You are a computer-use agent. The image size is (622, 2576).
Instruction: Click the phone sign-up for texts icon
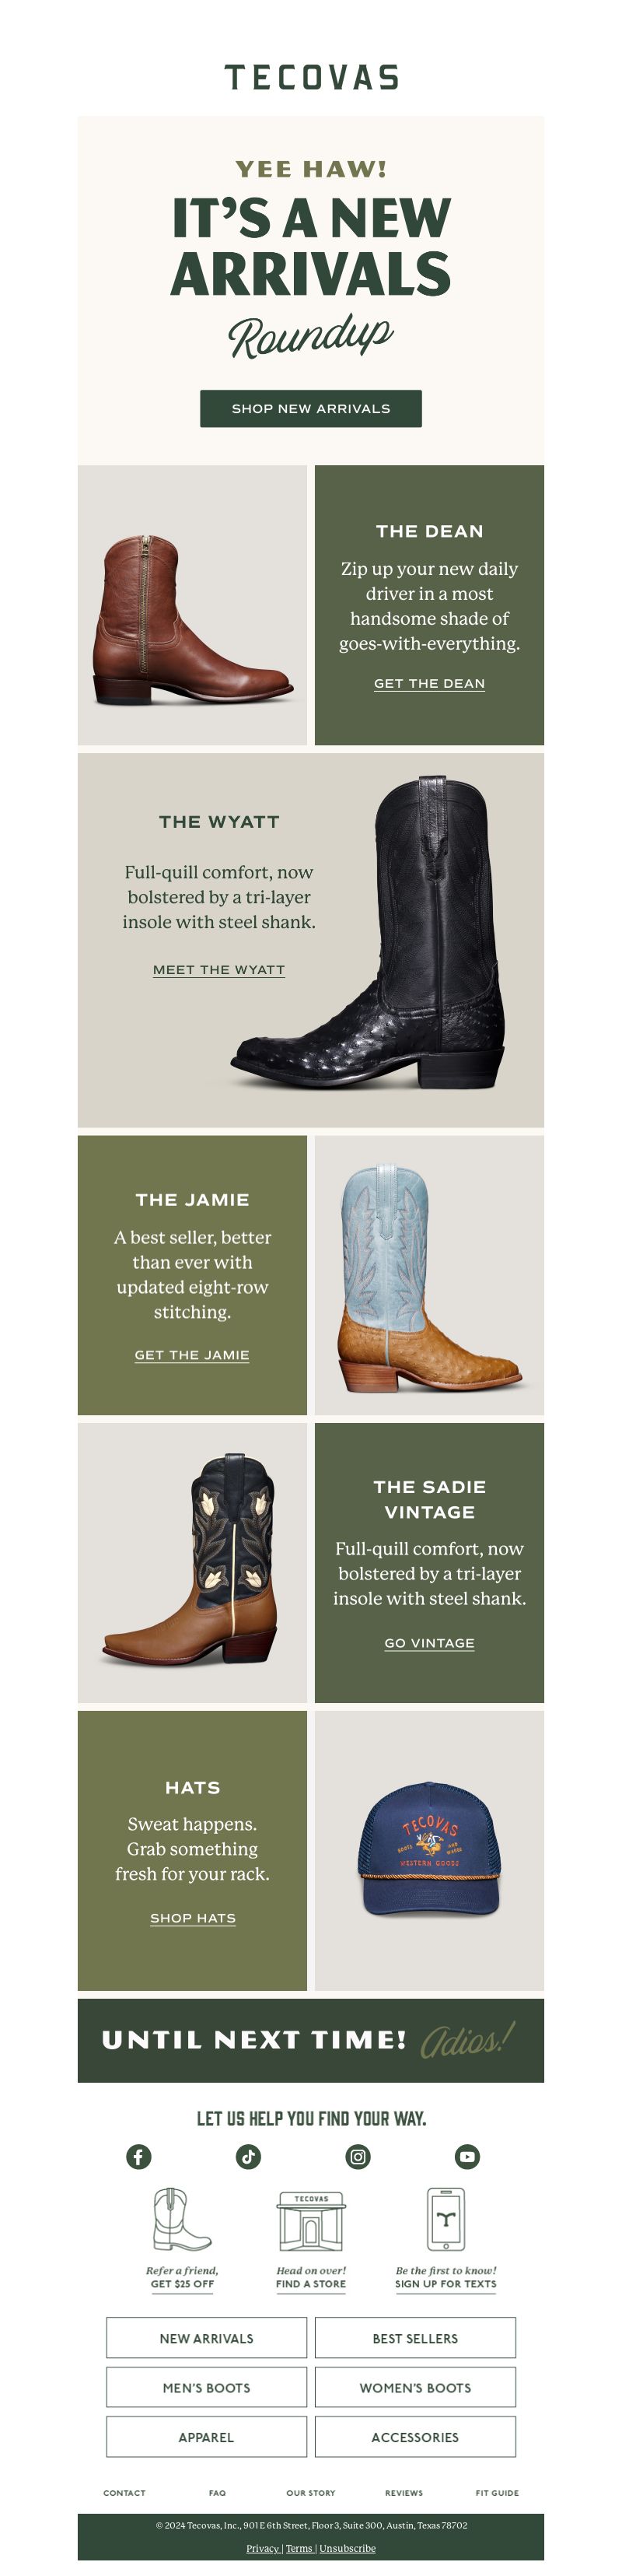445,2218
